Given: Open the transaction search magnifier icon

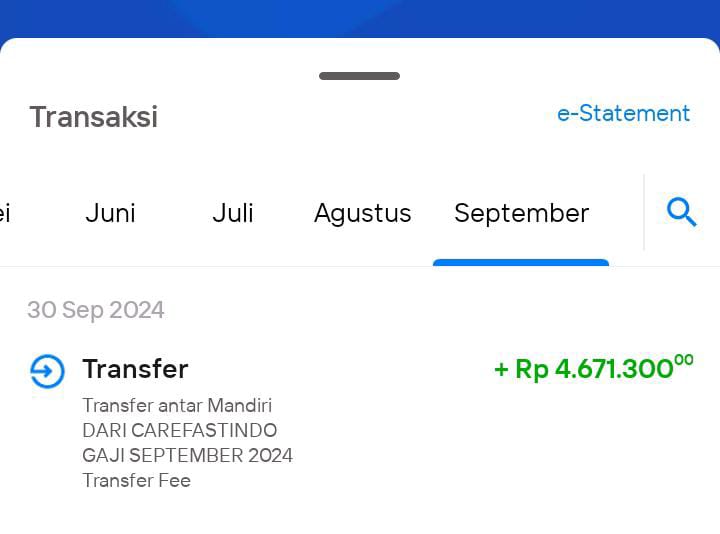Looking at the screenshot, I should click(681, 212).
